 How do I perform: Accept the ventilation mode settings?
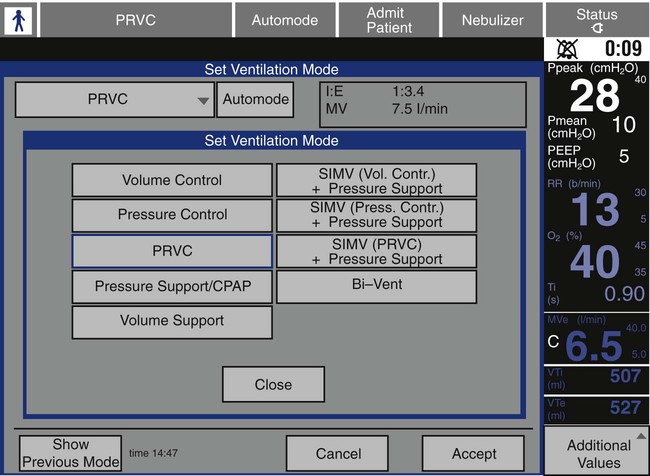click(x=474, y=453)
